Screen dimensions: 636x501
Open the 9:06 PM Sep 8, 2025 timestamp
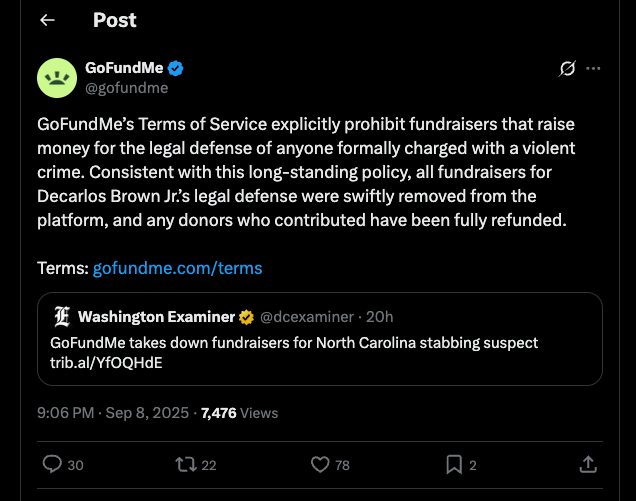113,413
